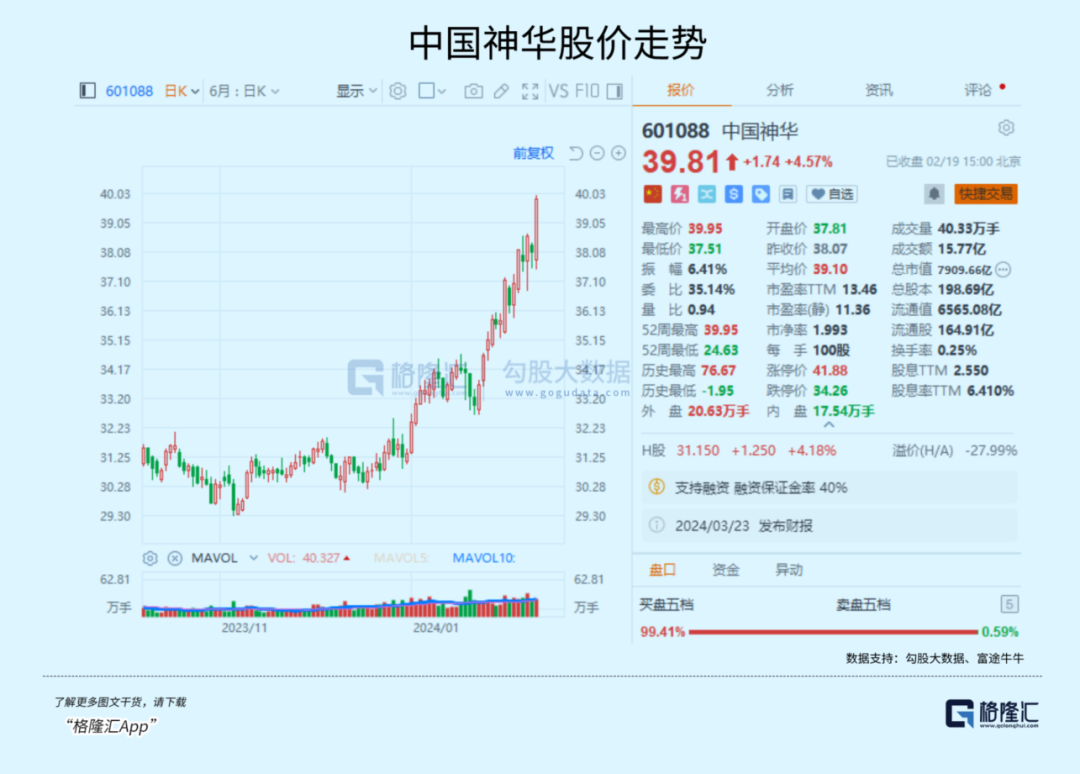Expand the 显示 display dropdown
Image resolution: width=1080 pixels, height=774 pixels.
point(356,91)
